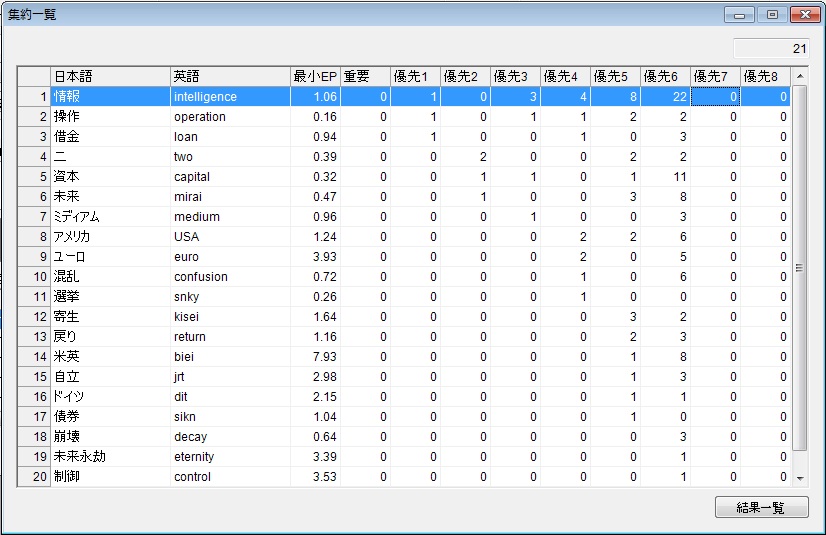The width and height of the screenshot is (826, 535).
Task: Sort by the 英語 column header
Action: [230, 76]
